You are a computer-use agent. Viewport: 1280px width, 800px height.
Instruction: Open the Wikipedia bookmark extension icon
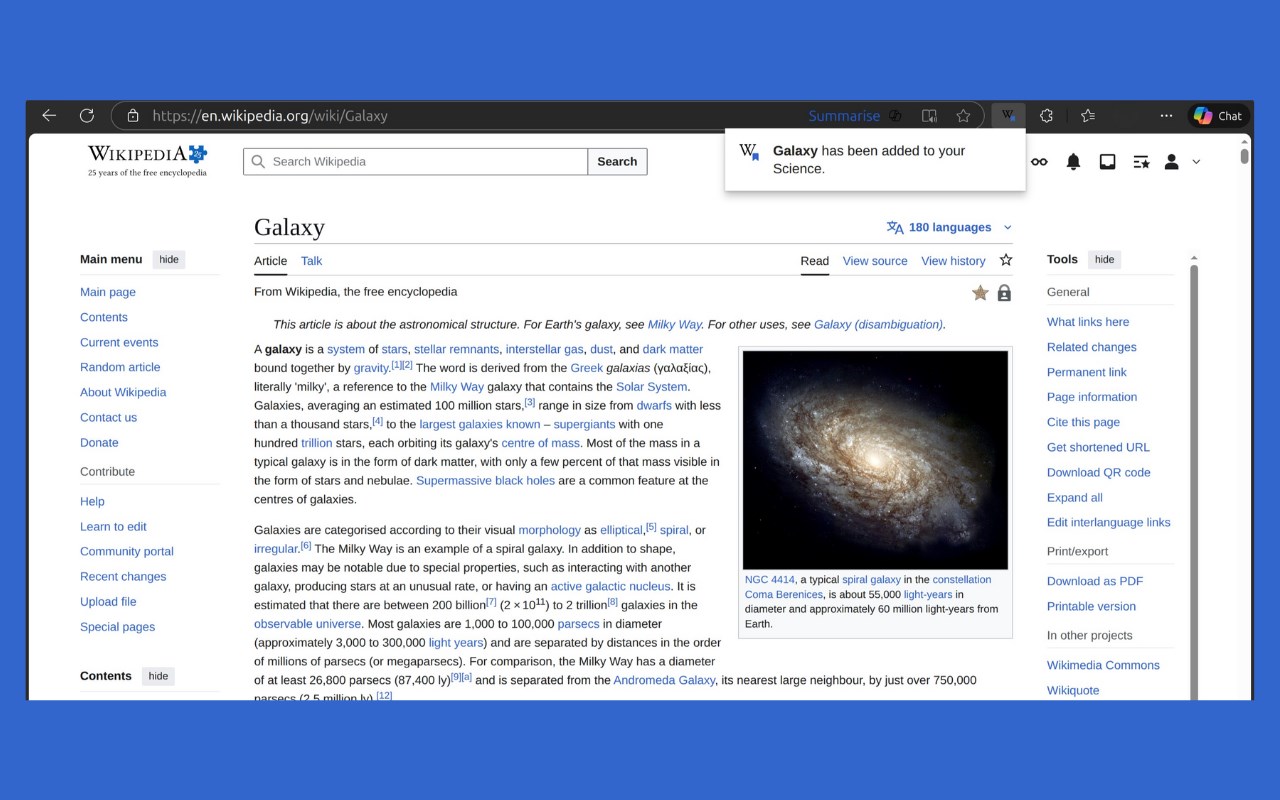[x=1009, y=116]
